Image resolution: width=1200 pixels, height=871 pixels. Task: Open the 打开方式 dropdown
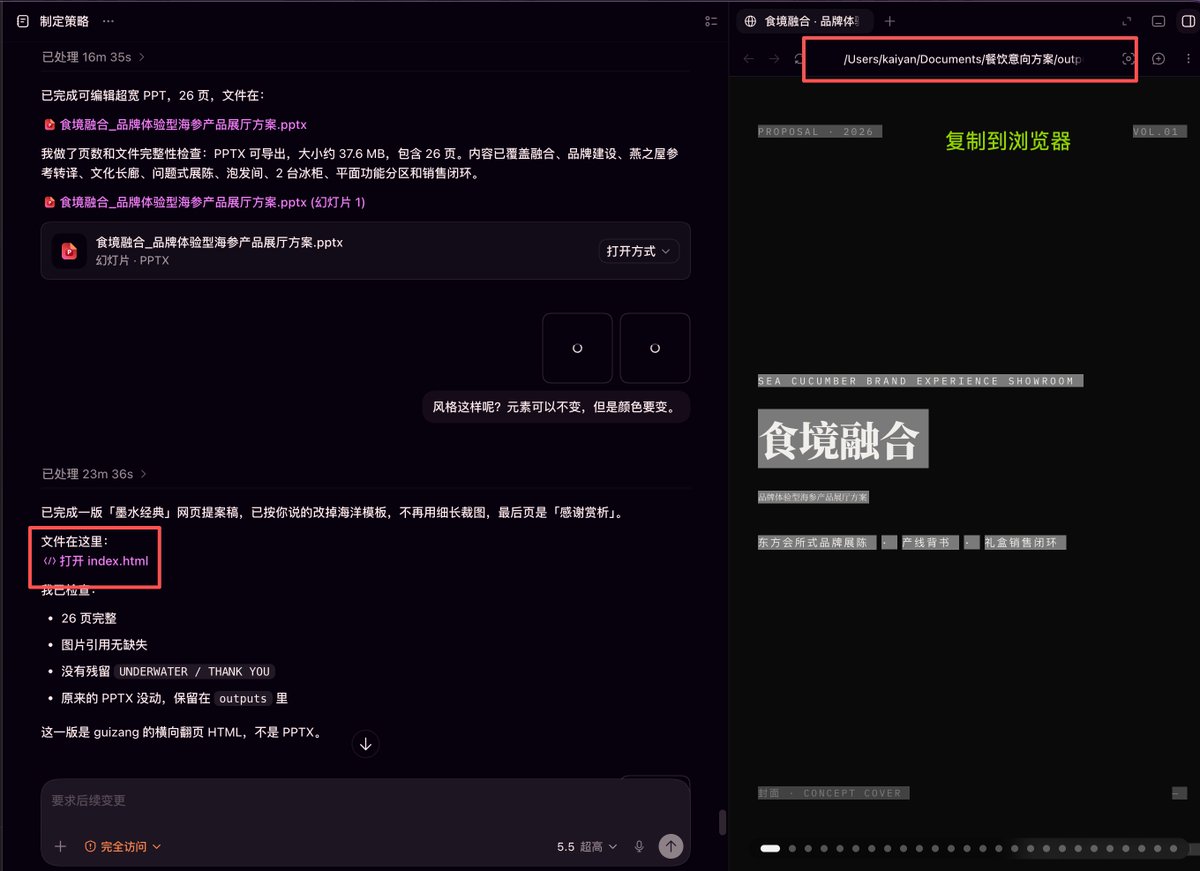tap(639, 251)
